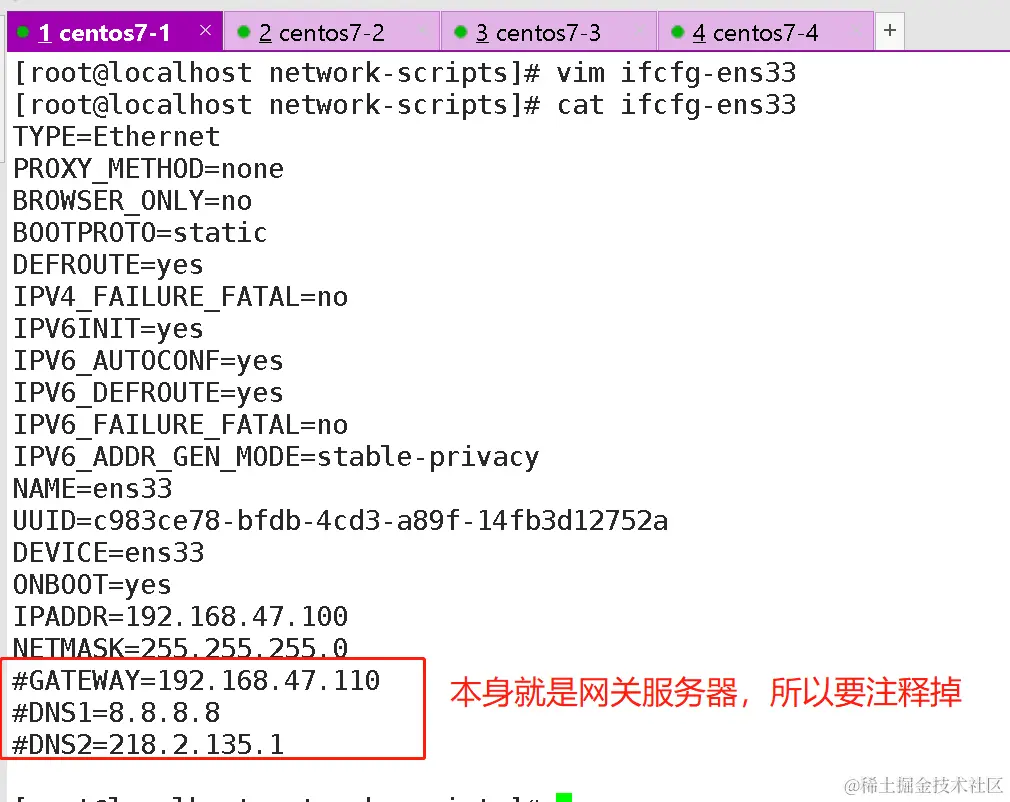The width and height of the screenshot is (1010, 802).
Task: Close the centos7-1 session tab
Action: click(205, 30)
